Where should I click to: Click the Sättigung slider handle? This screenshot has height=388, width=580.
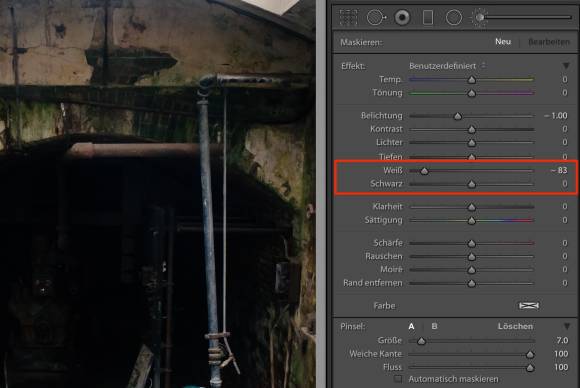pyautogui.click(x=472, y=220)
